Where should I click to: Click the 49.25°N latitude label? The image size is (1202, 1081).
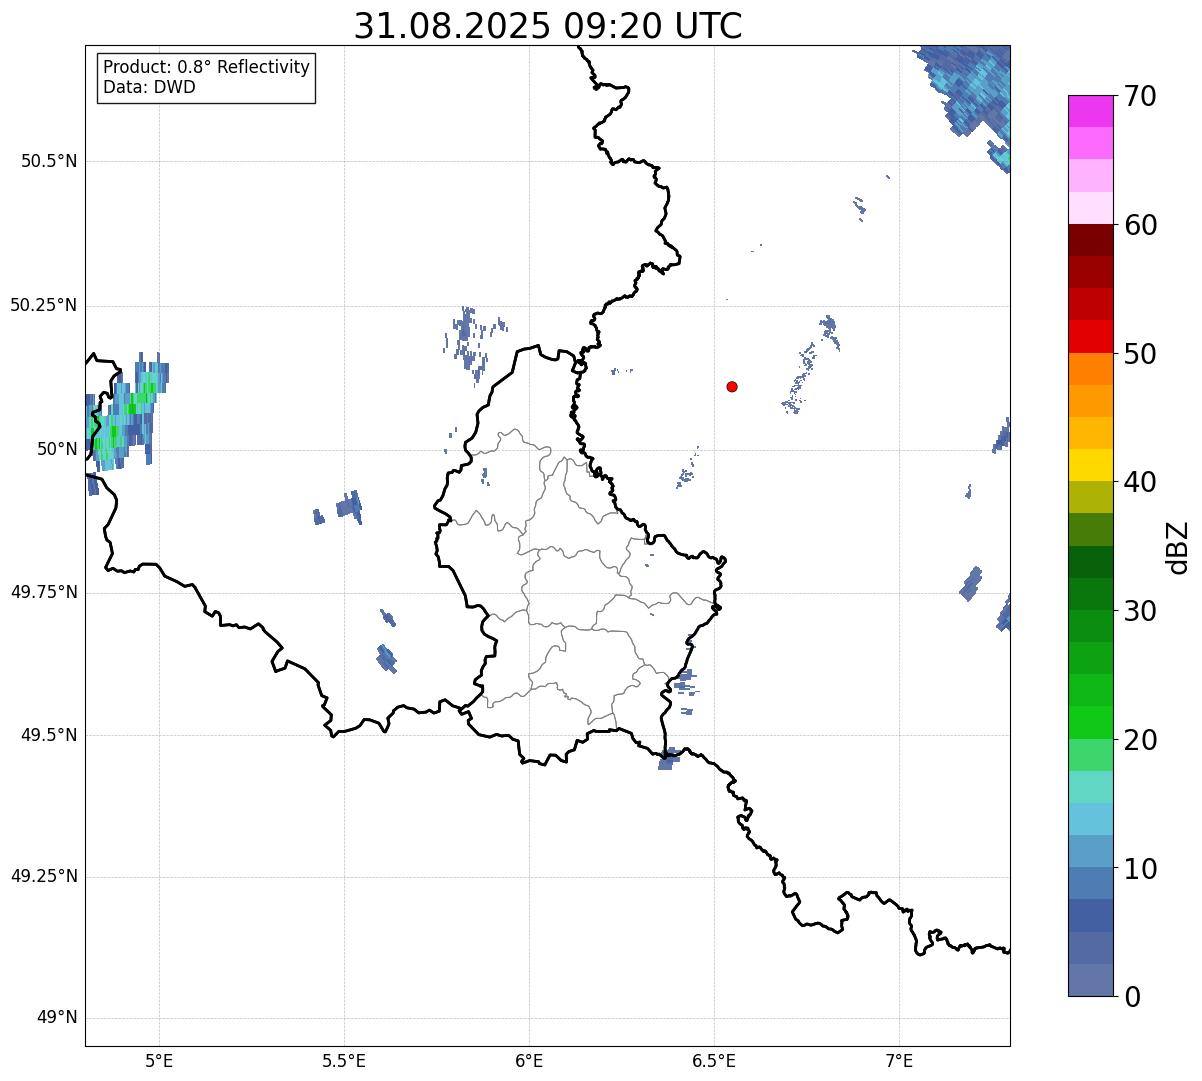pos(44,876)
